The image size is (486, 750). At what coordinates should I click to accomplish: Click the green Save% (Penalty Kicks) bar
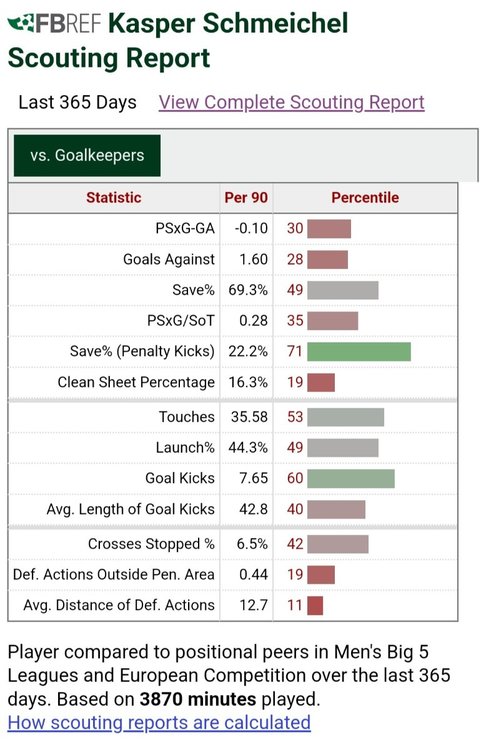[359, 352]
